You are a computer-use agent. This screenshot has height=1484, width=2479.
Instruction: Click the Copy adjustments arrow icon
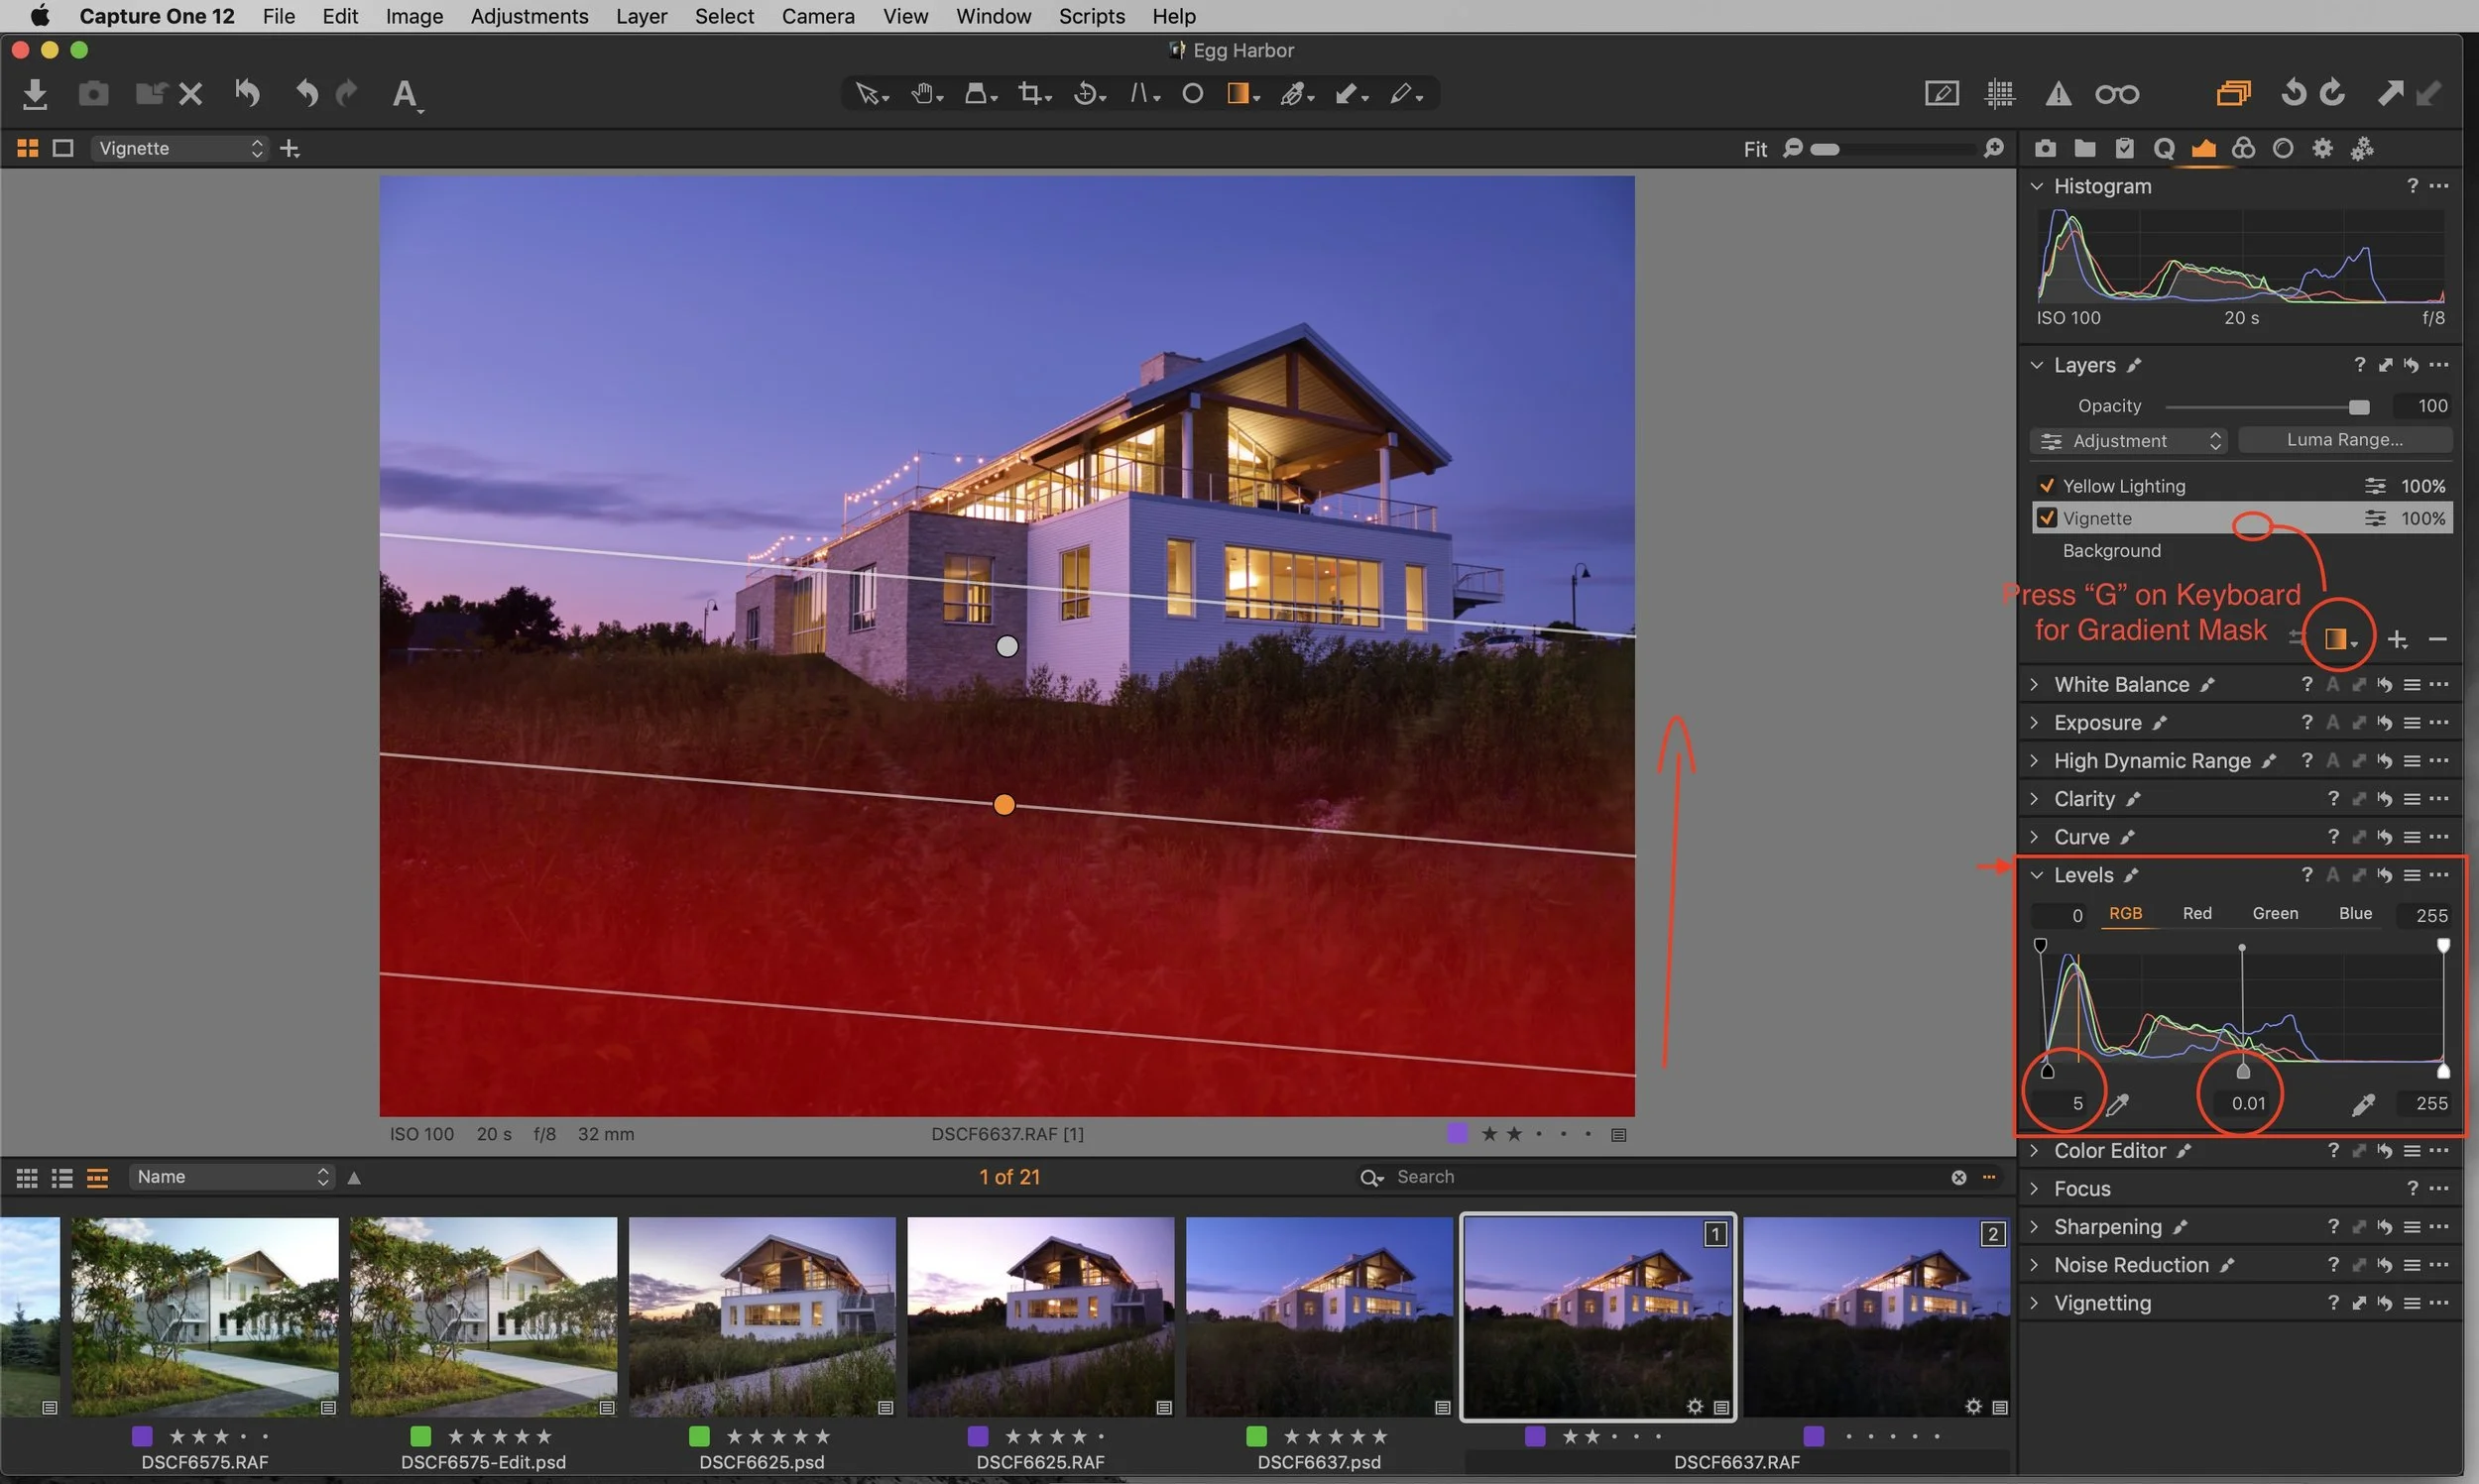pyautogui.click(x=2389, y=94)
